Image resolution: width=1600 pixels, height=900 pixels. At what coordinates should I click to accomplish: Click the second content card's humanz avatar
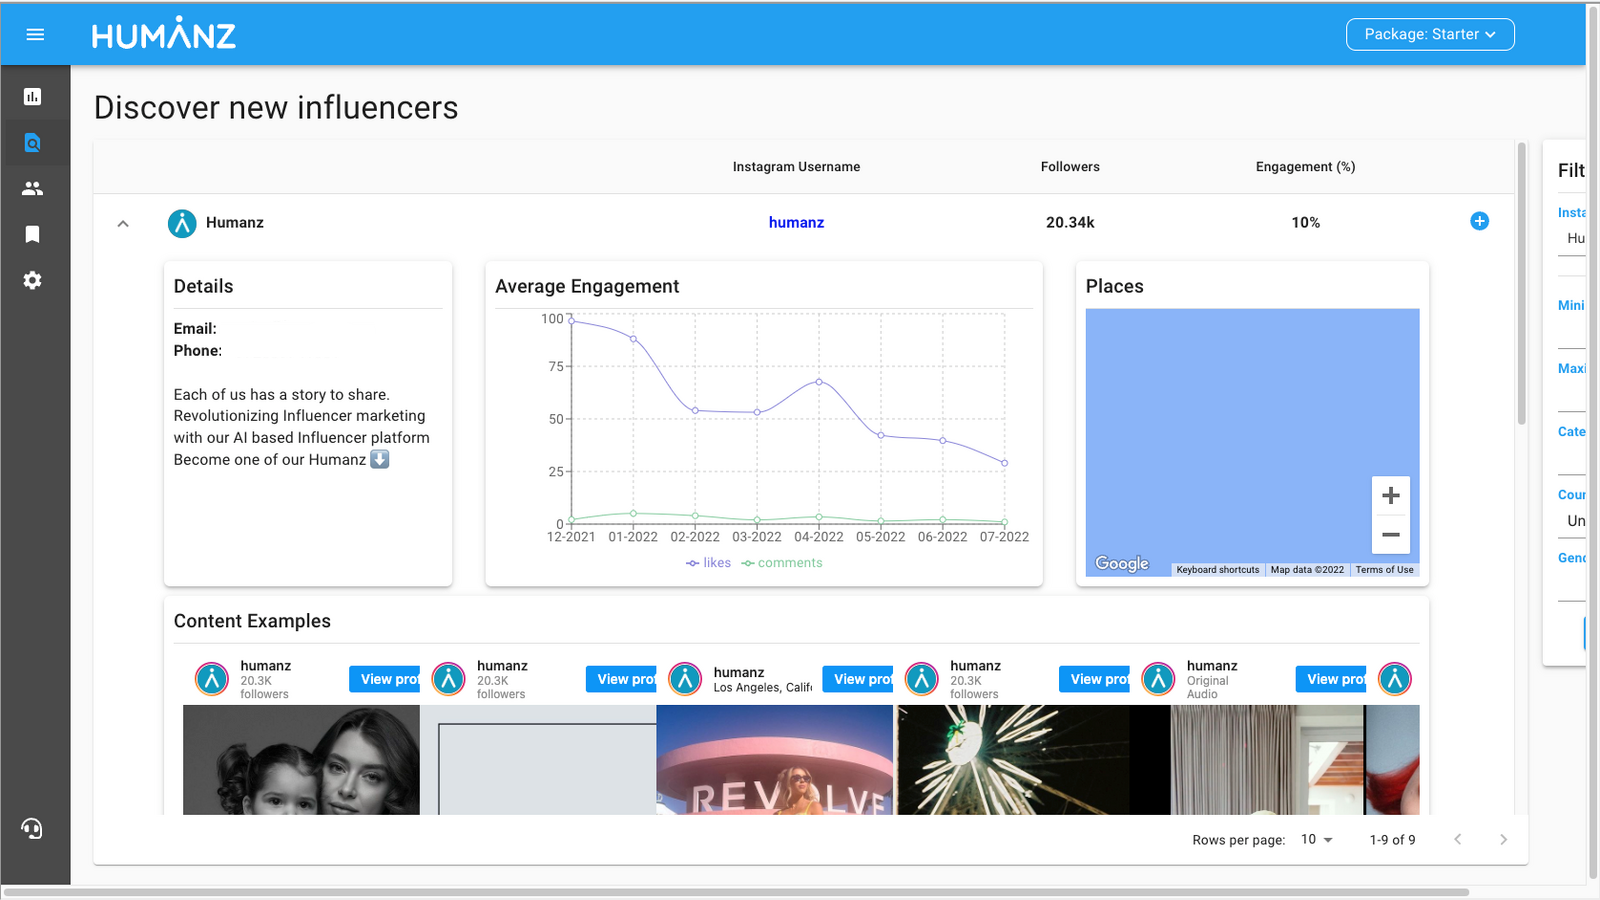point(448,679)
